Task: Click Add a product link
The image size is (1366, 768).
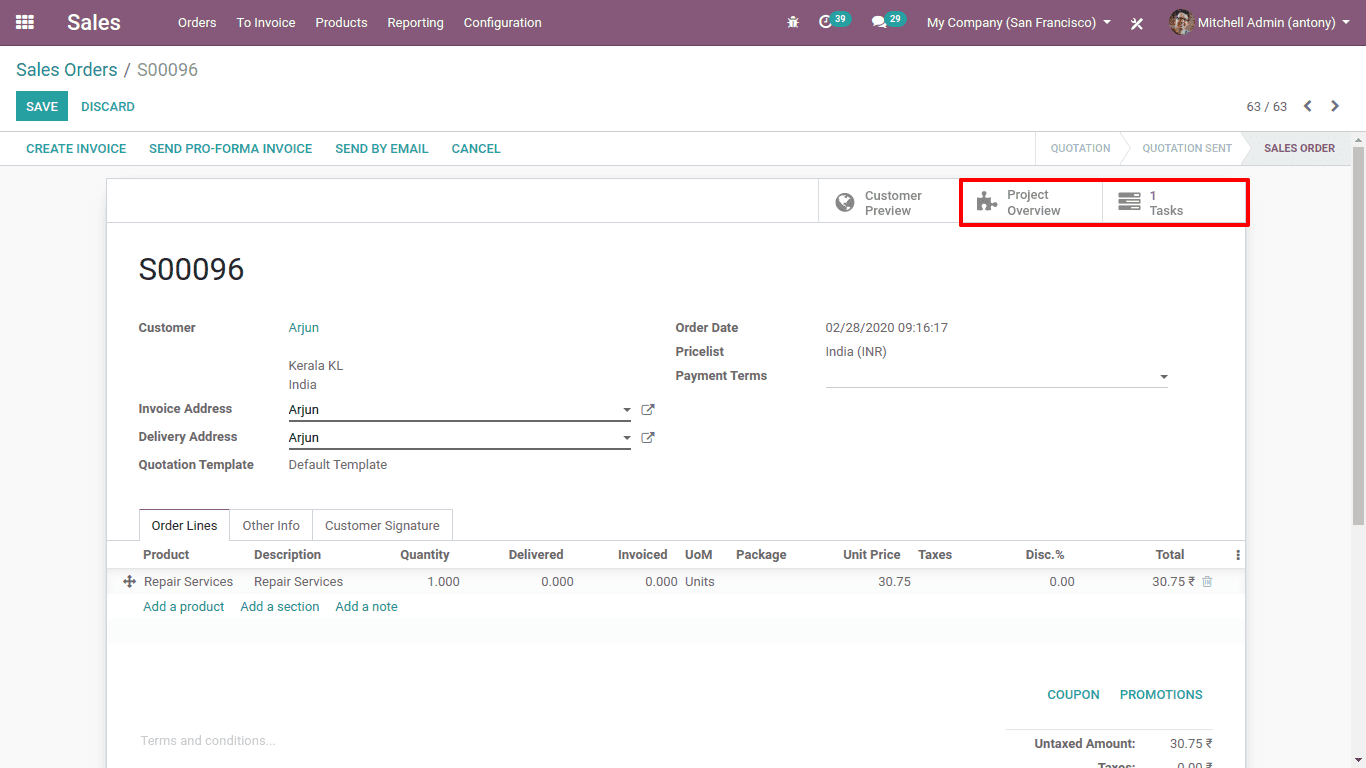Action: (184, 607)
